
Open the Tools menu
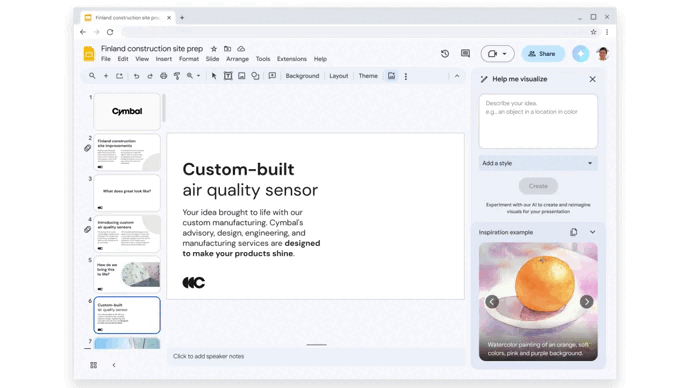[x=263, y=59]
